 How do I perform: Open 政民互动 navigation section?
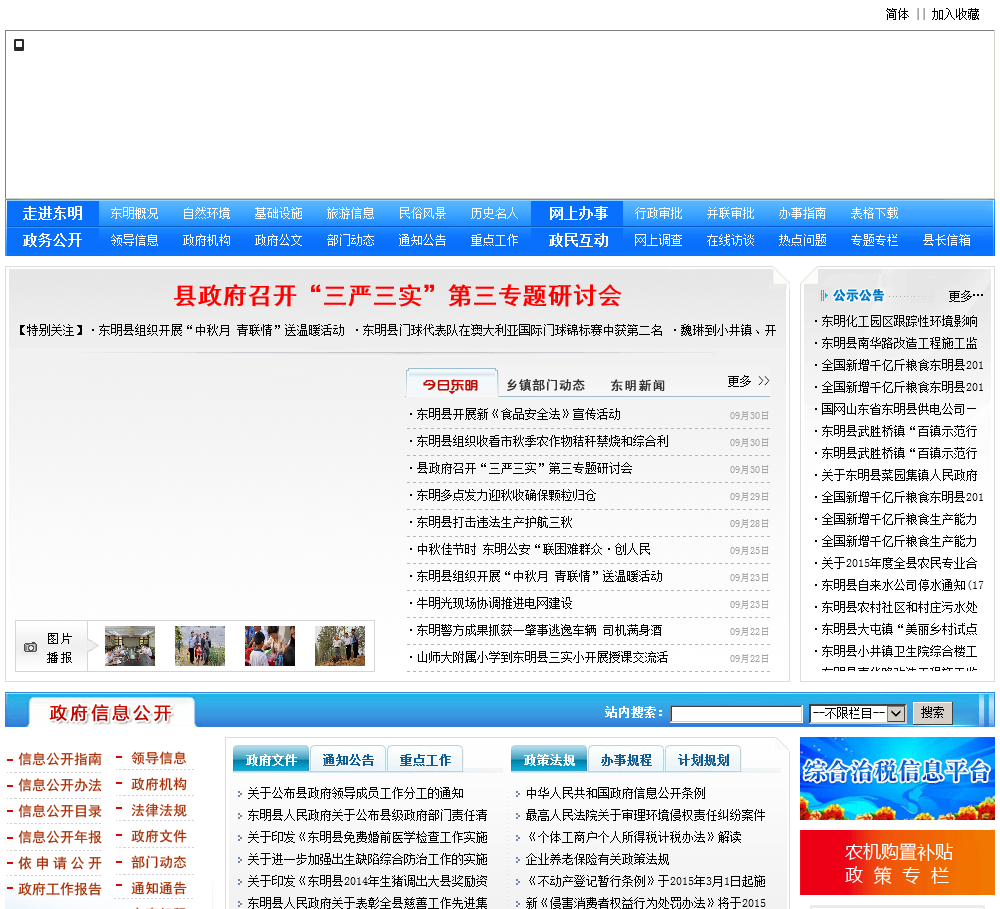tap(578, 240)
